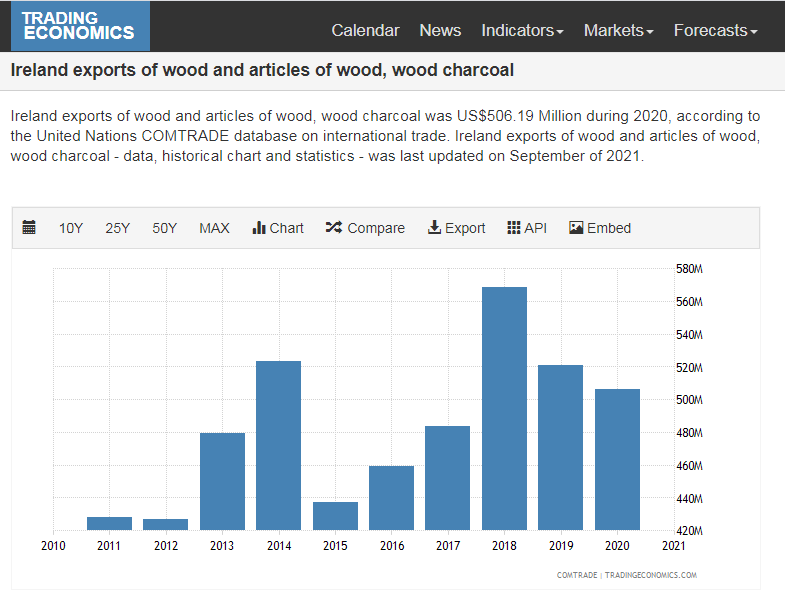
Task: Click the bar chart icon beside Chart
Action: point(259,228)
